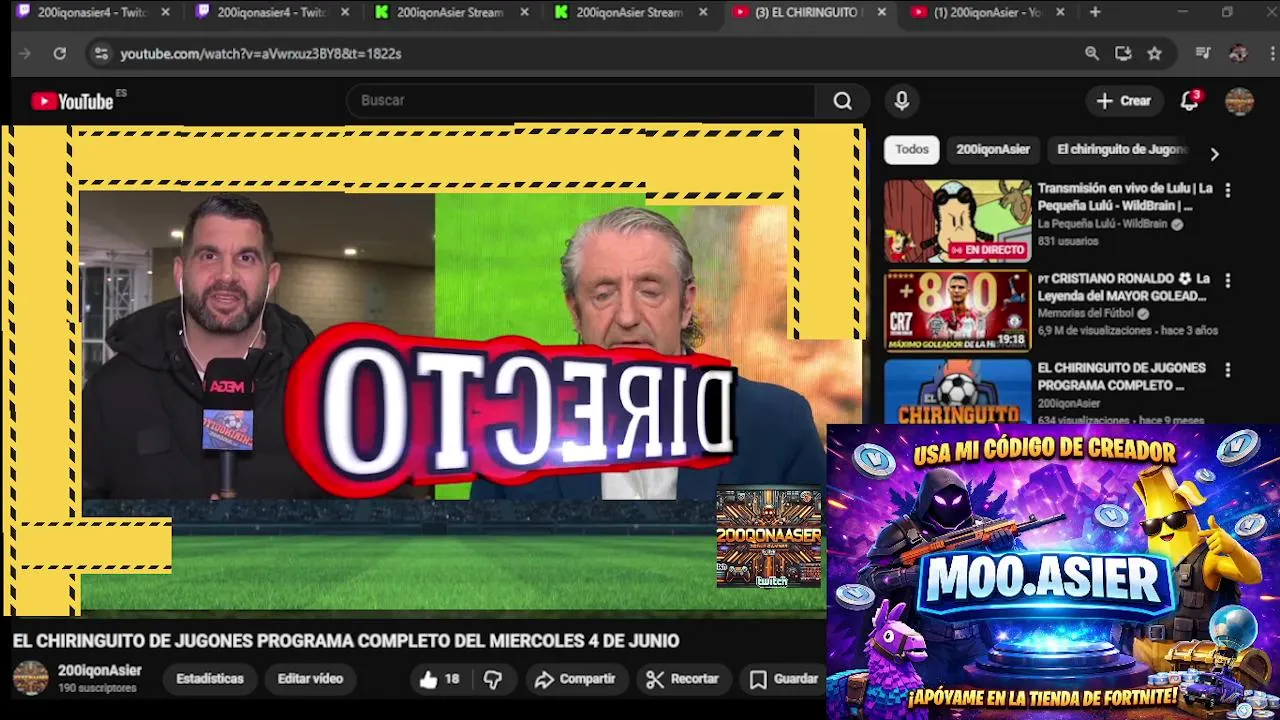Select the Todos filter chip

911,149
